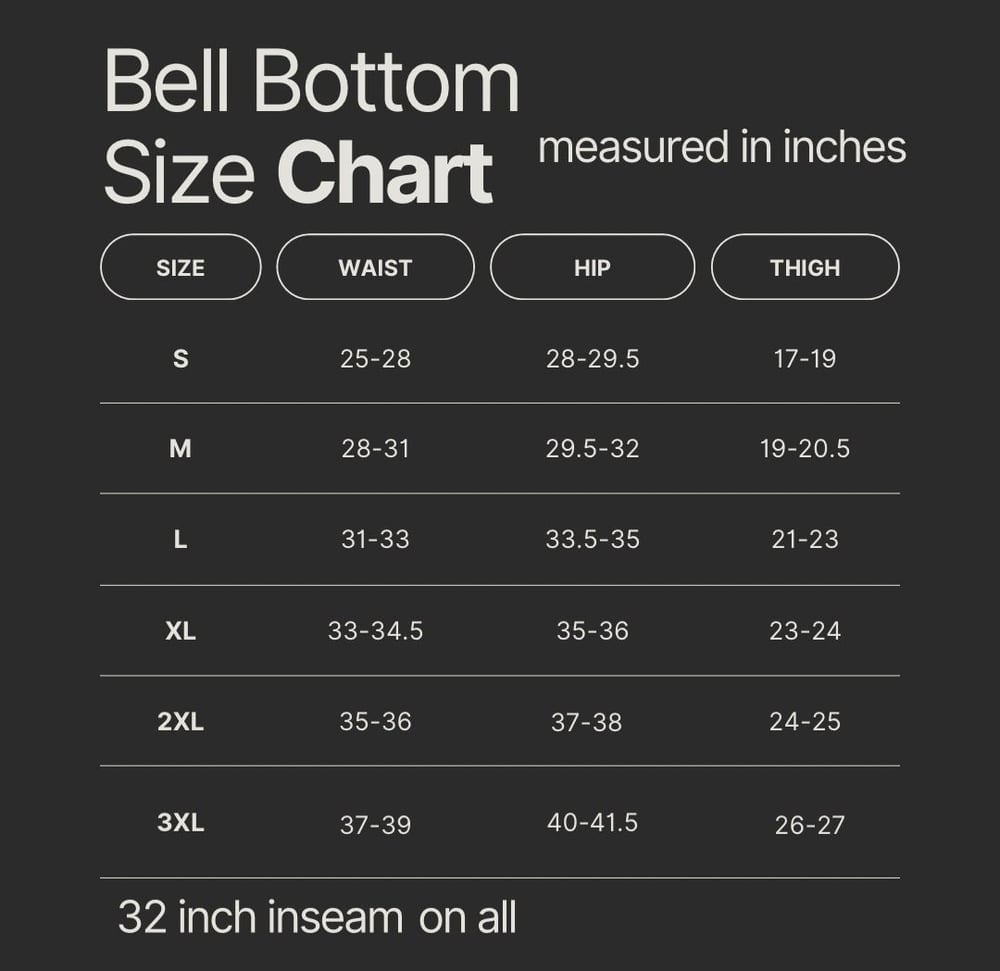
Task: Select the M size row label
Action: pyautogui.click(x=180, y=449)
